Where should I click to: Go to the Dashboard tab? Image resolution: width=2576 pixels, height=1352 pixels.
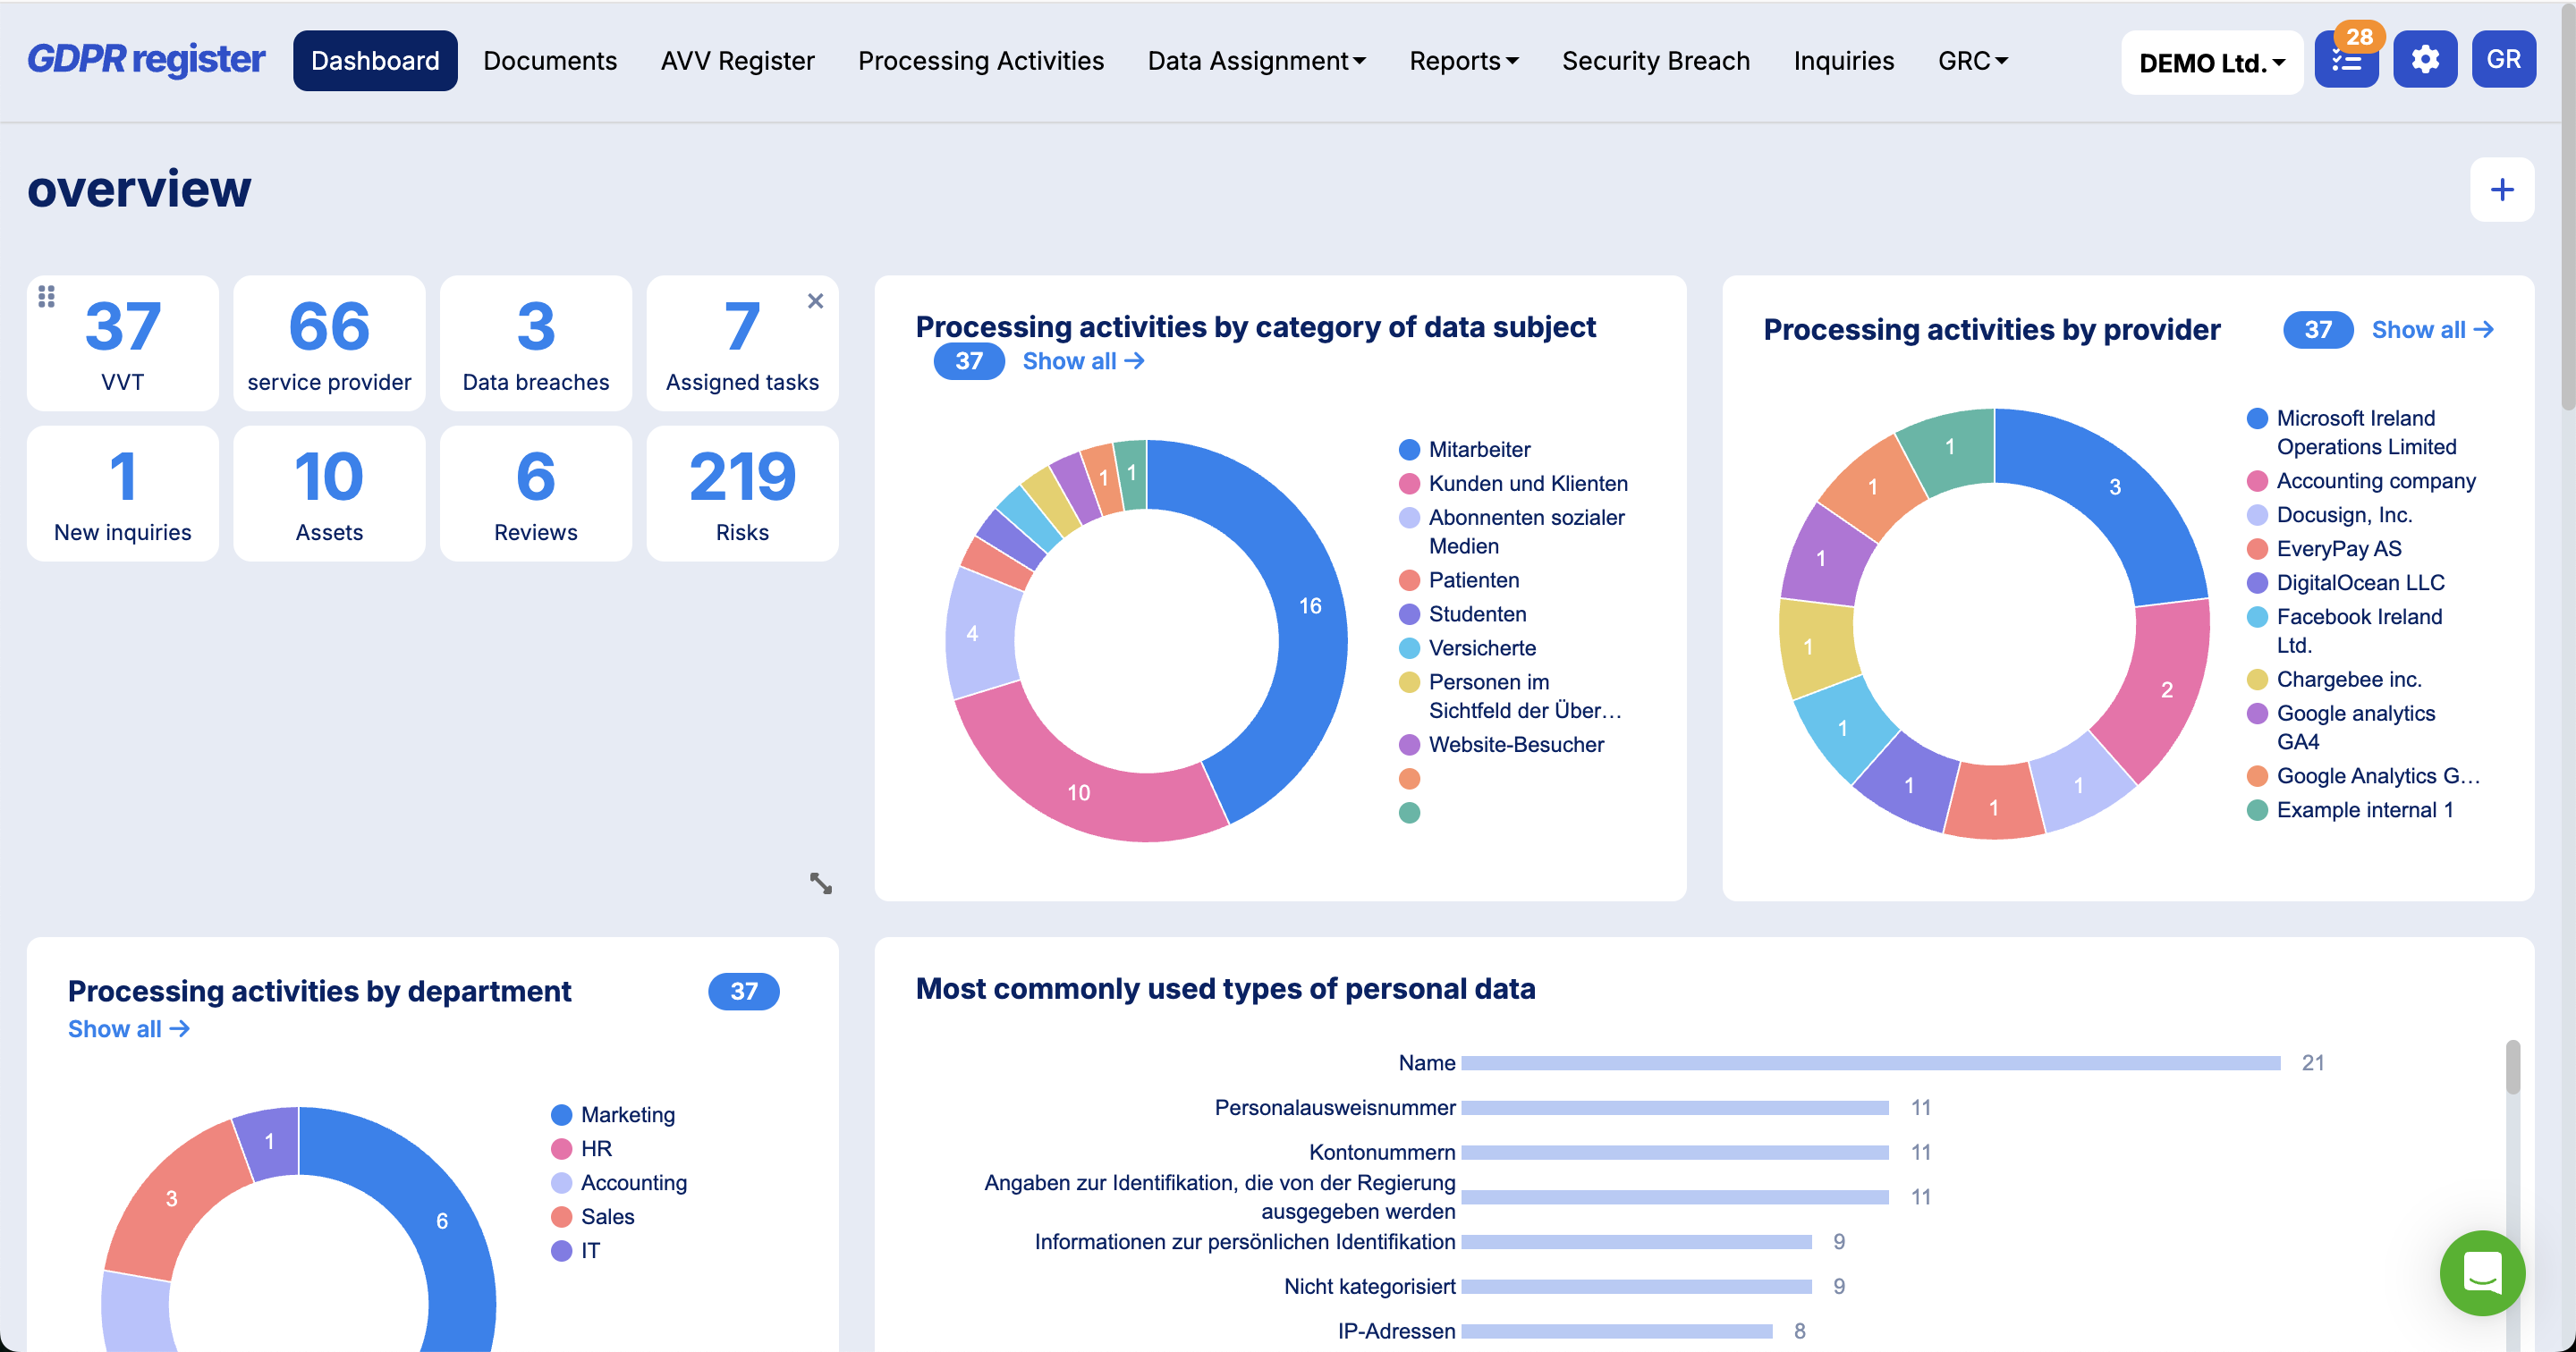[x=375, y=61]
